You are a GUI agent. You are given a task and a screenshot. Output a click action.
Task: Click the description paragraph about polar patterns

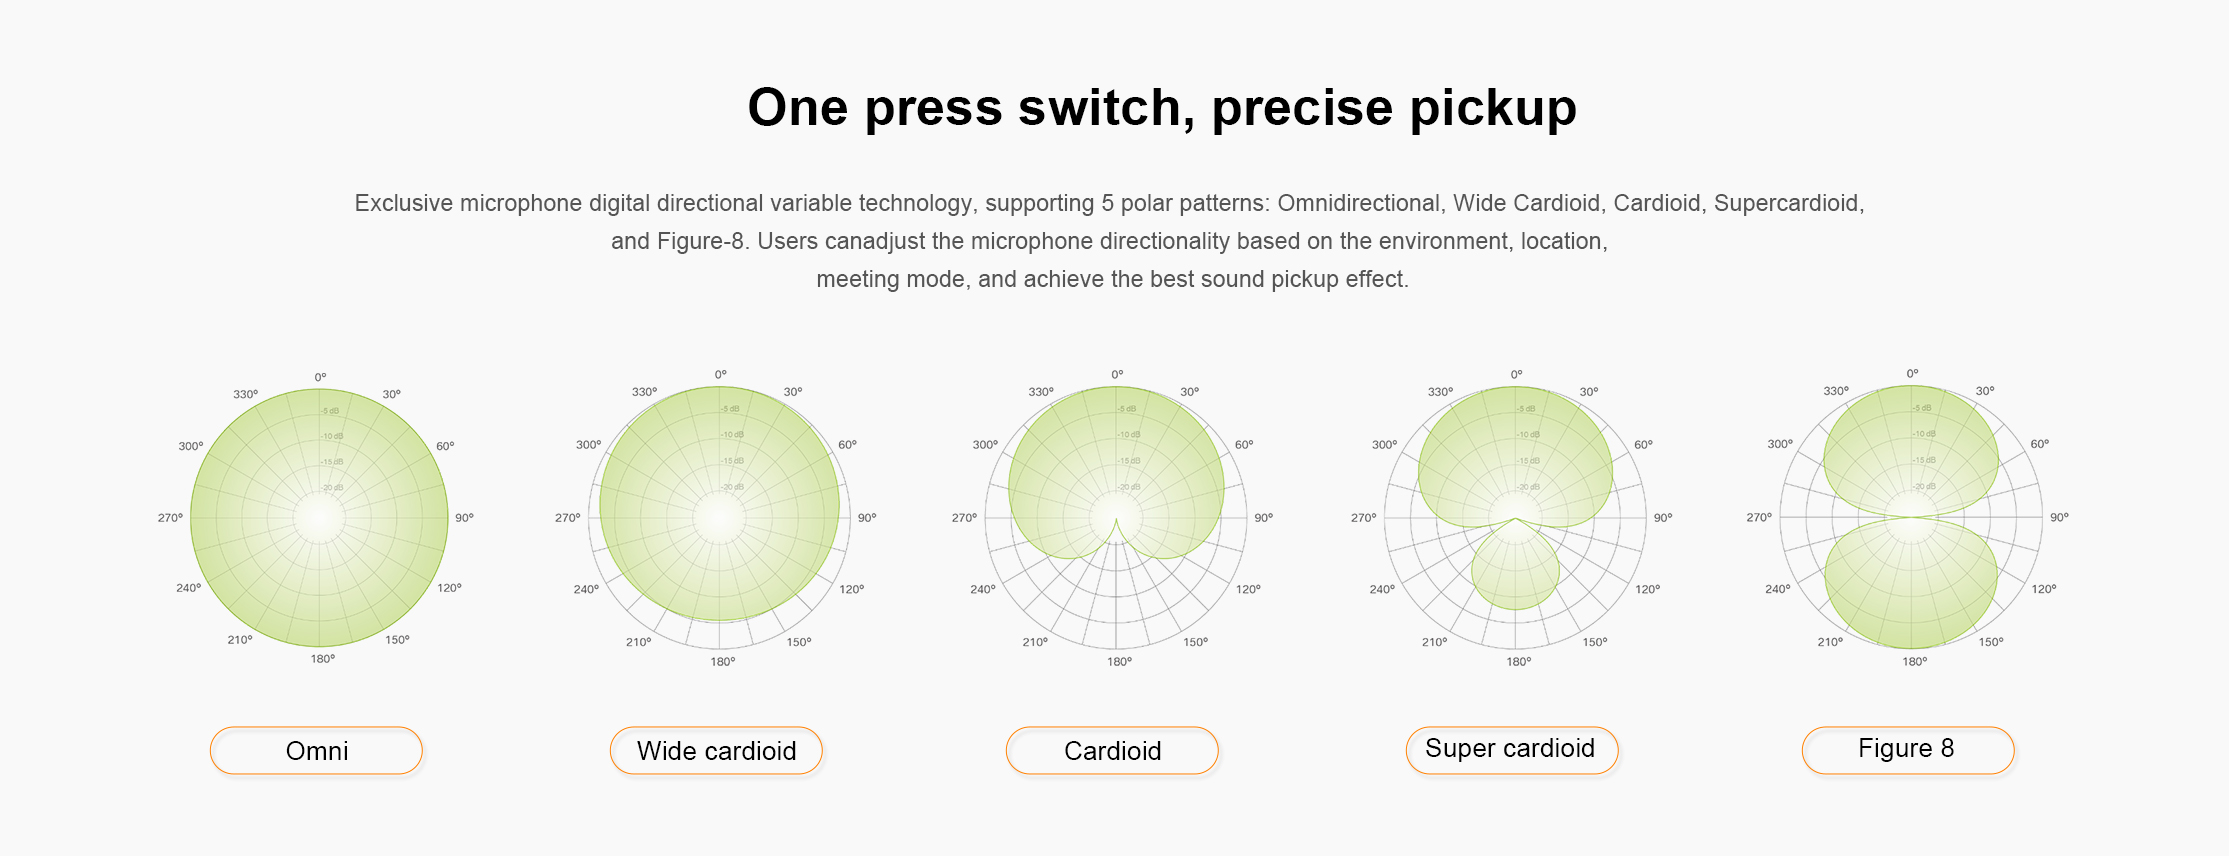pyautogui.click(x=1110, y=241)
